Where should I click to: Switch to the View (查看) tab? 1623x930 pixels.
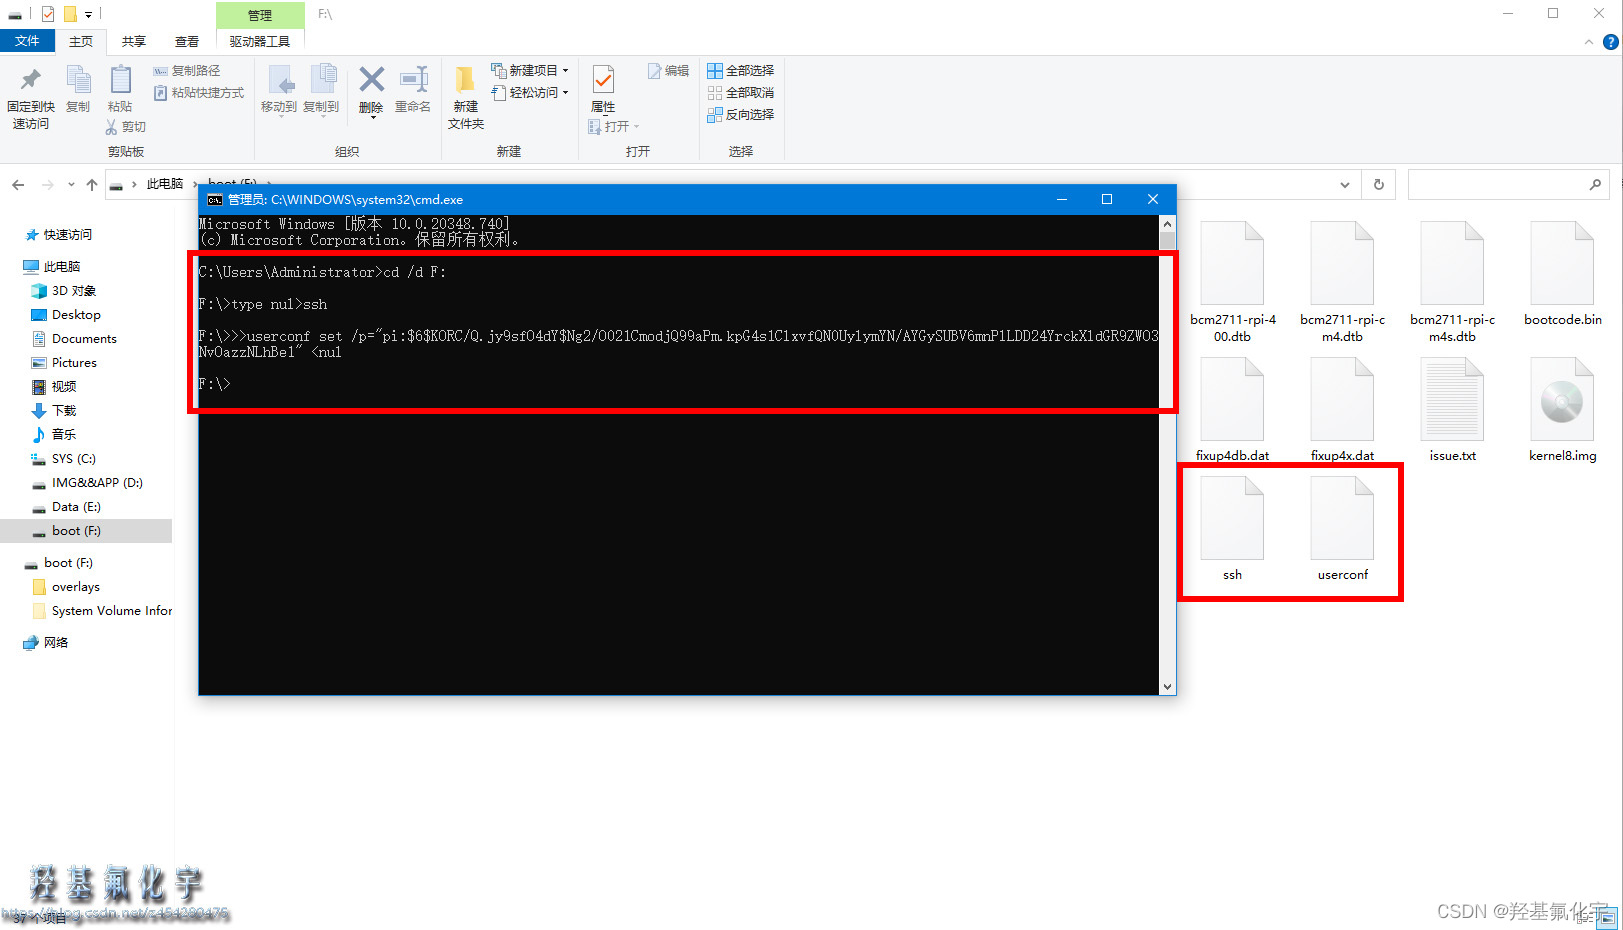pos(187,41)
